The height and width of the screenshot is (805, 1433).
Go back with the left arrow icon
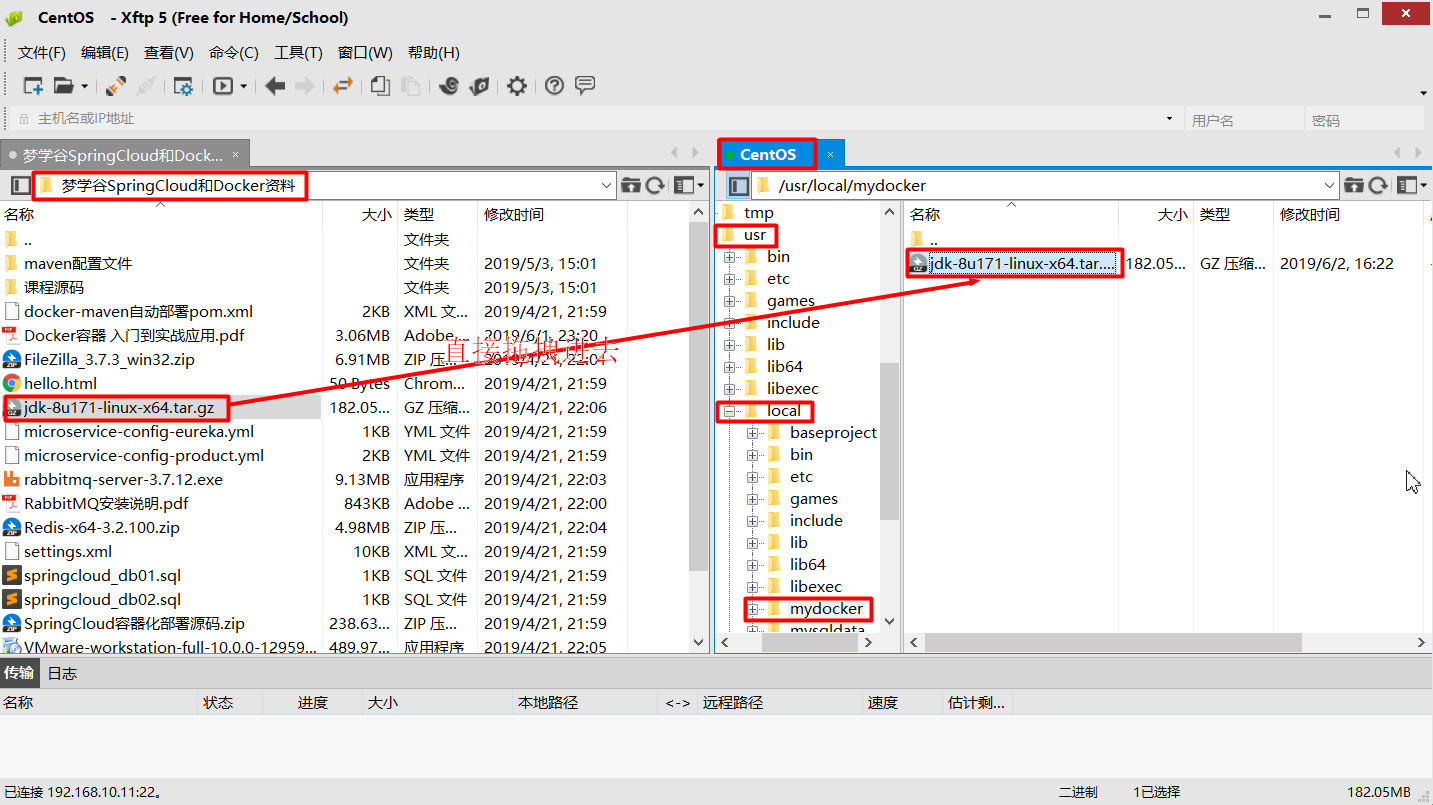275,86
